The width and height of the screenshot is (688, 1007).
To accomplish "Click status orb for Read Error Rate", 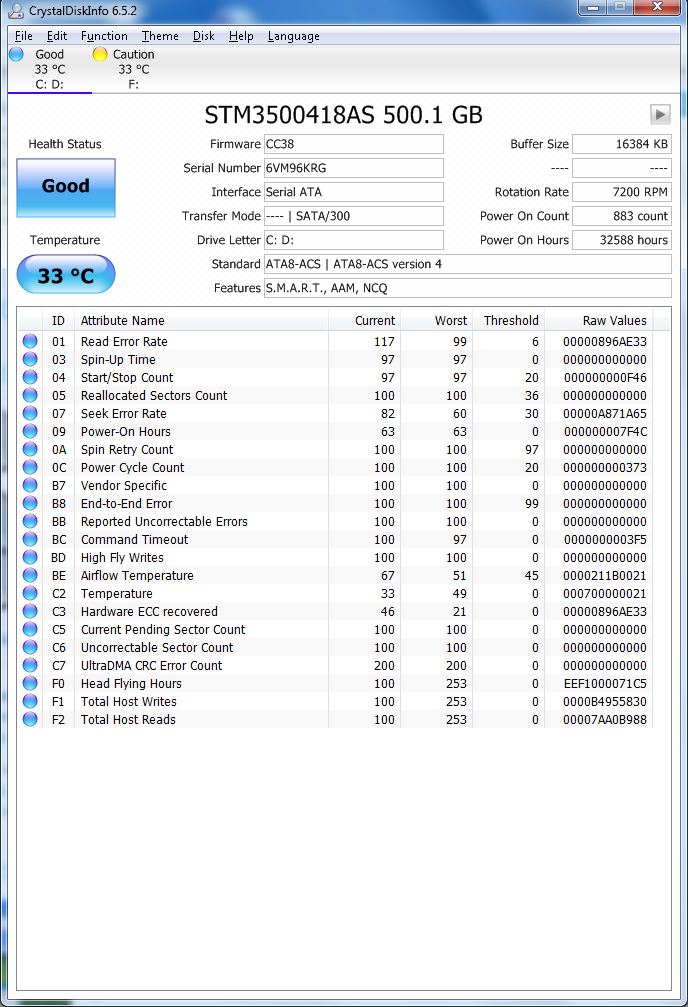I will 30,341.
